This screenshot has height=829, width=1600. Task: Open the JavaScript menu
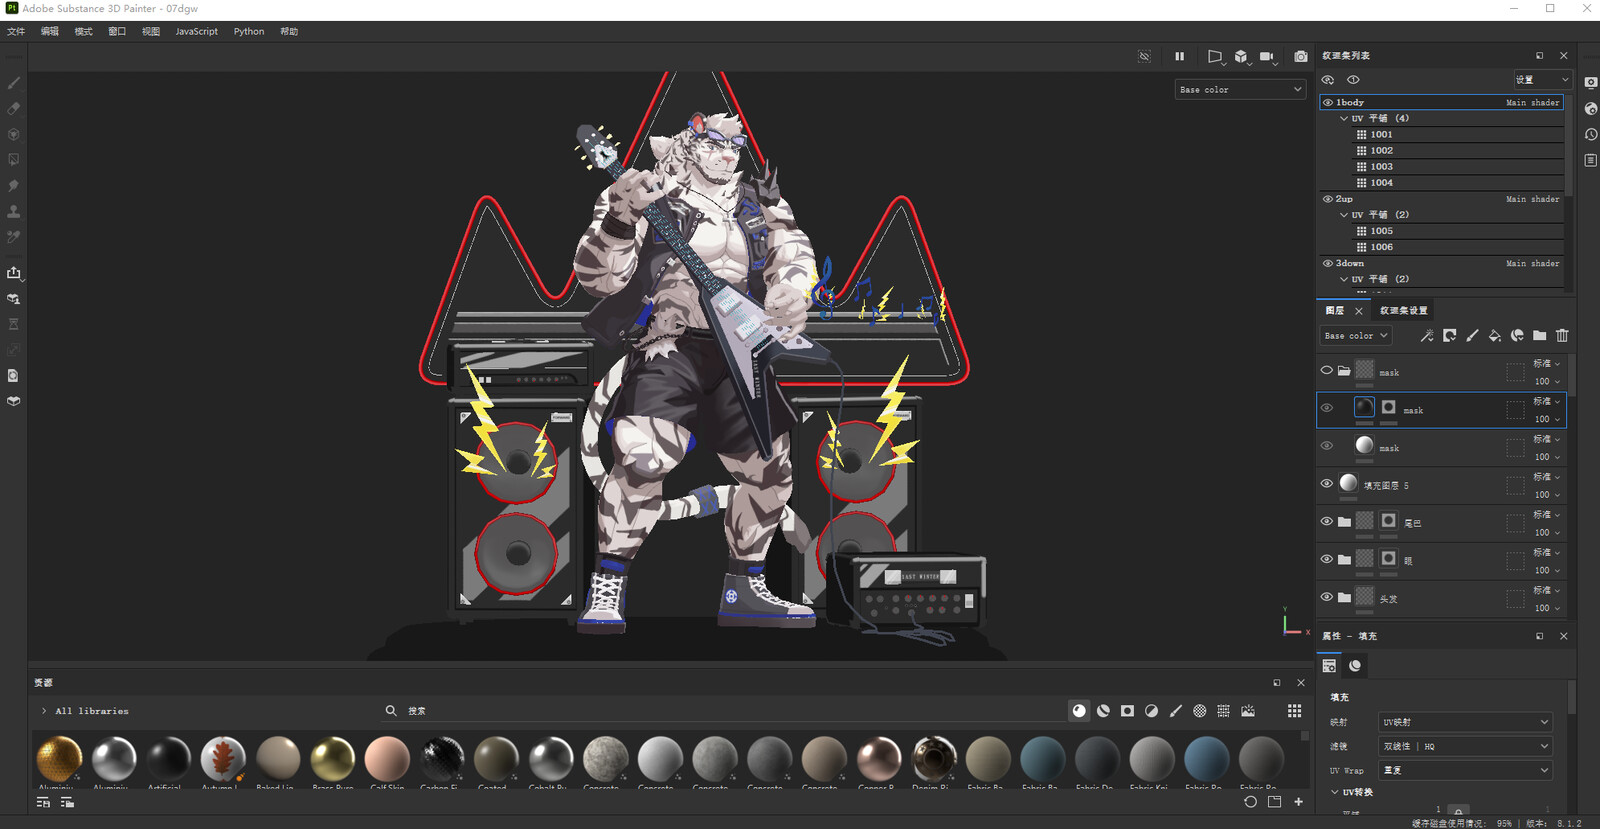coord(197,32)
